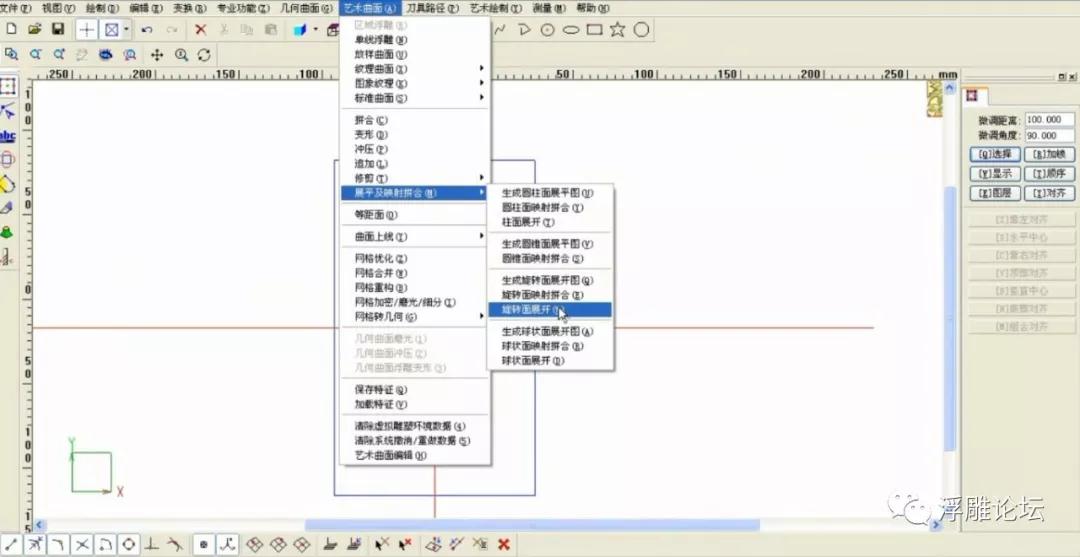Click the undo arrow icon
This screenshot has width=1080, height=557.
tap(147, 30)
